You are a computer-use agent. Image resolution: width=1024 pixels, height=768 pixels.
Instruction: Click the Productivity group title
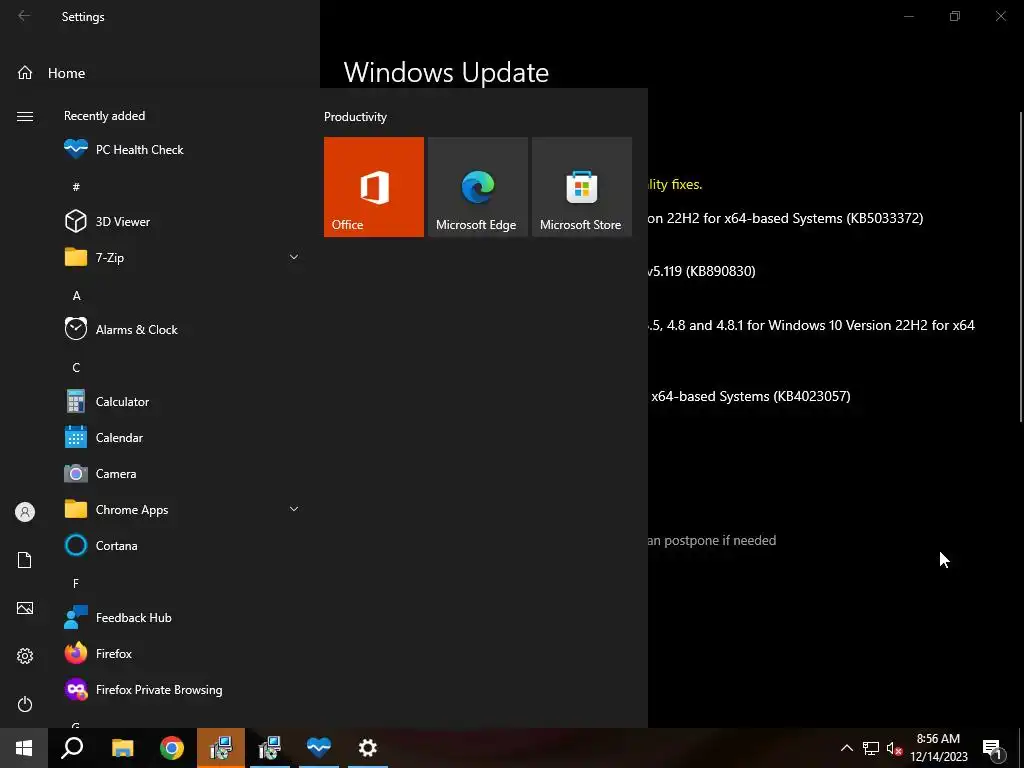tap(355, 117)
